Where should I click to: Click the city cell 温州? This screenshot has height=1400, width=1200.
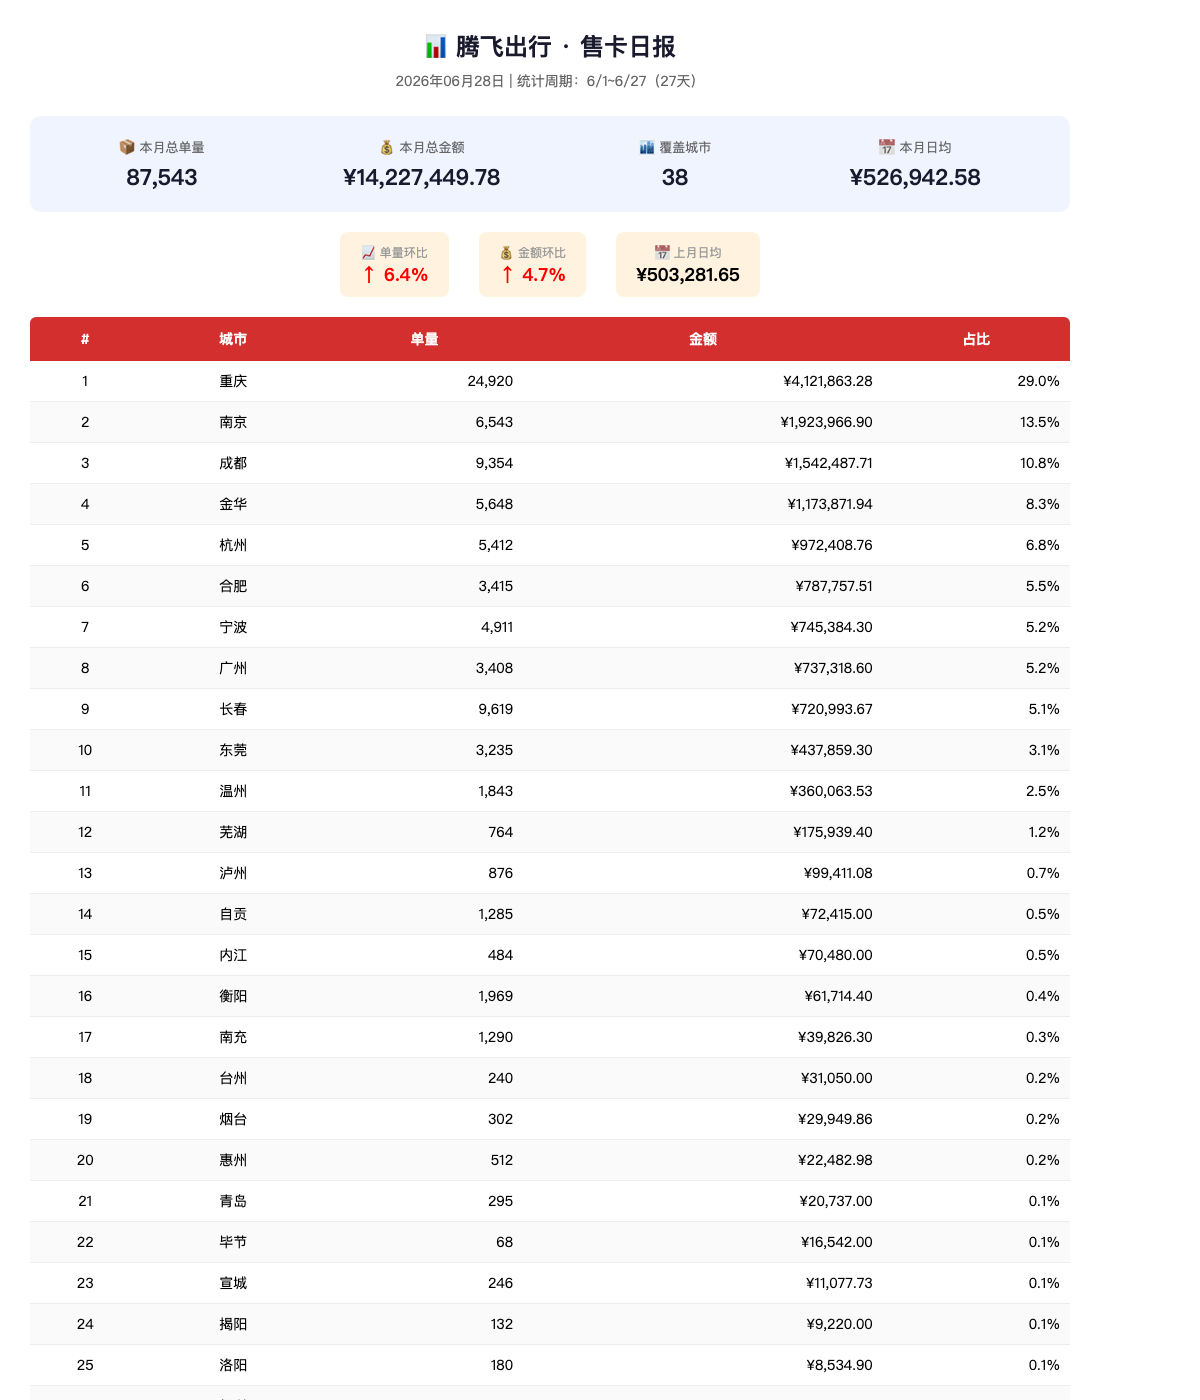click(233, 791)
